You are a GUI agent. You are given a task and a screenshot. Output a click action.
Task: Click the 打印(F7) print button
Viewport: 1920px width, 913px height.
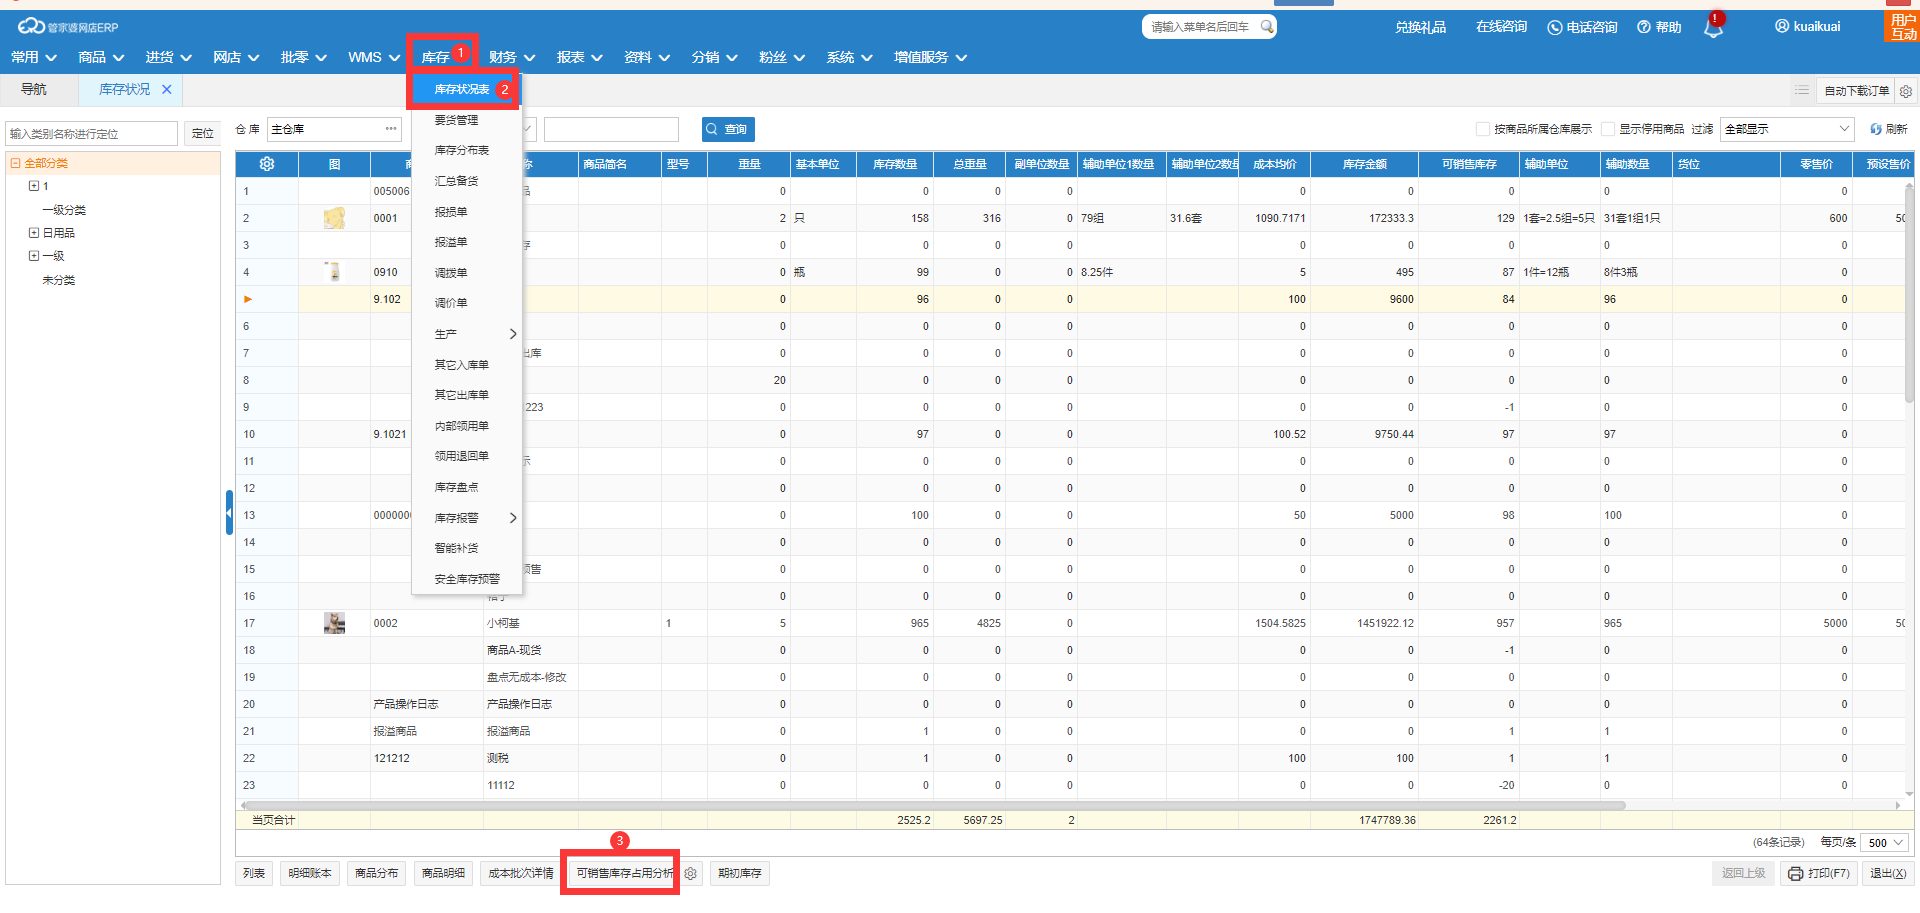click(x=1820, y=873)
